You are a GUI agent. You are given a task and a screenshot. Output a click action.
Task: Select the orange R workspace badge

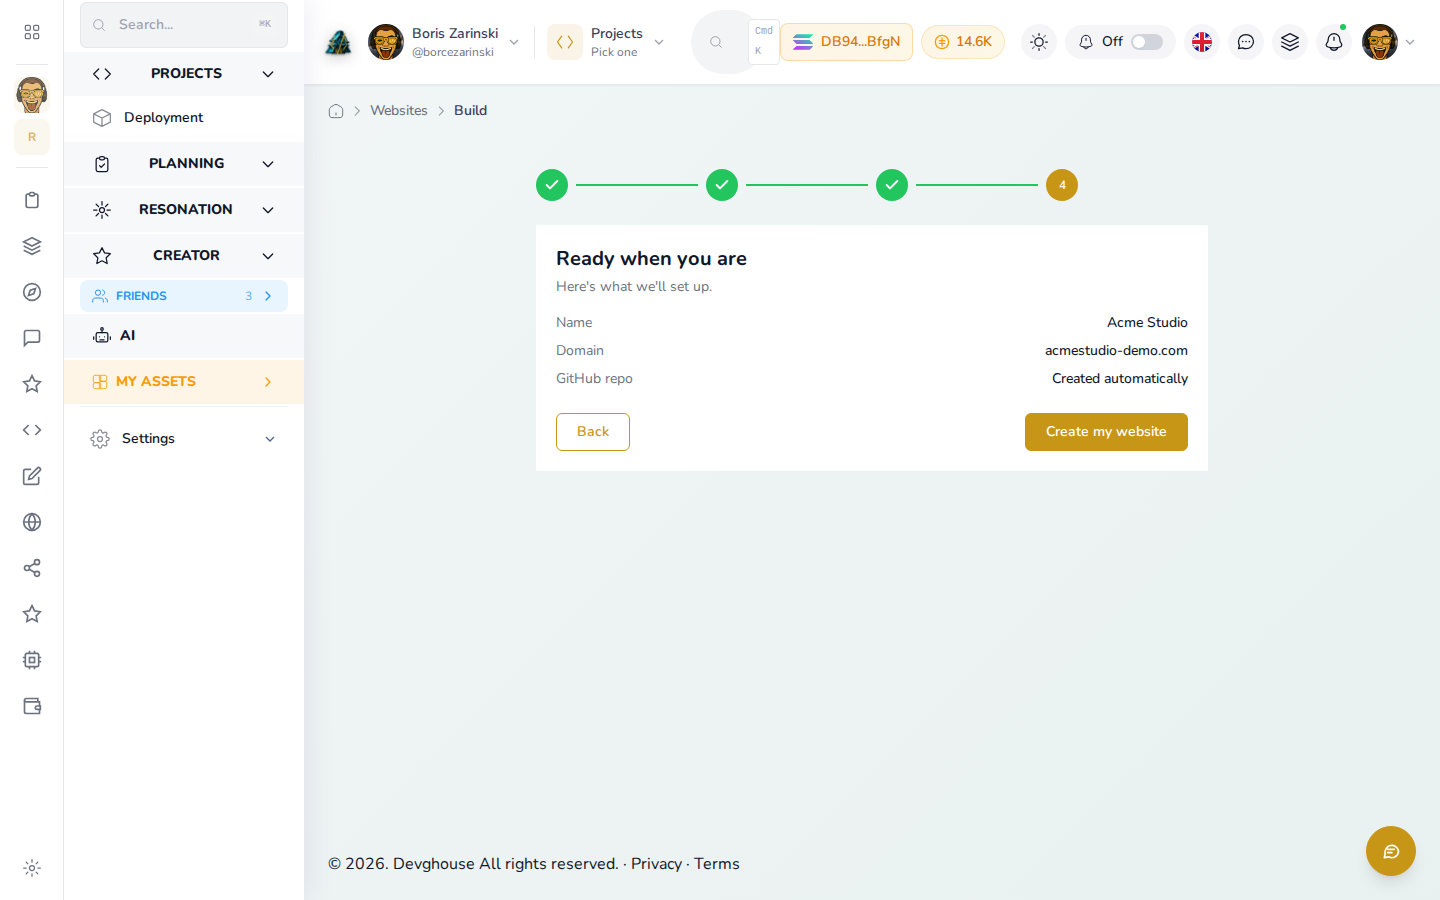coord(32,137)
